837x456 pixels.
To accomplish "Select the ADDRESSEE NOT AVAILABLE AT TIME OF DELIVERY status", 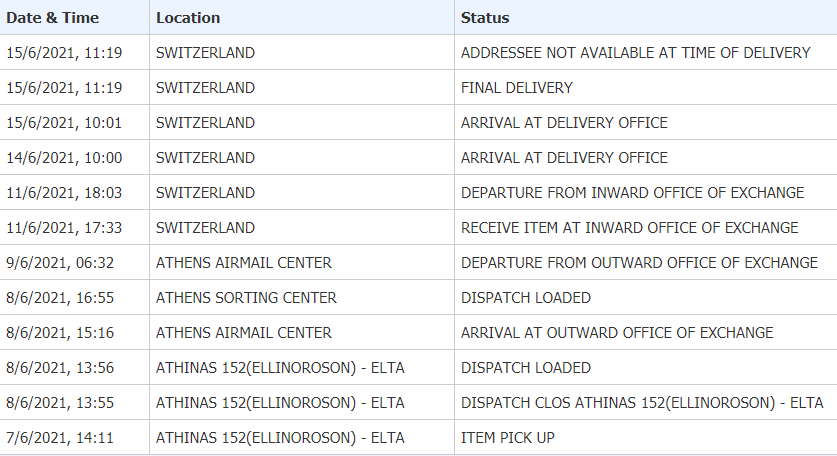I will click(x=635, y=53).
